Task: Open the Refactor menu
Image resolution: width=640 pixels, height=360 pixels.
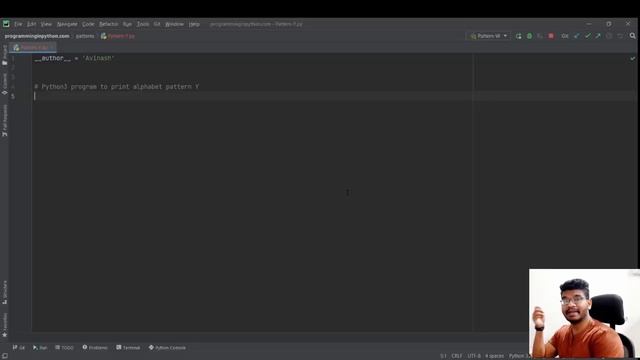Action: 109,24
